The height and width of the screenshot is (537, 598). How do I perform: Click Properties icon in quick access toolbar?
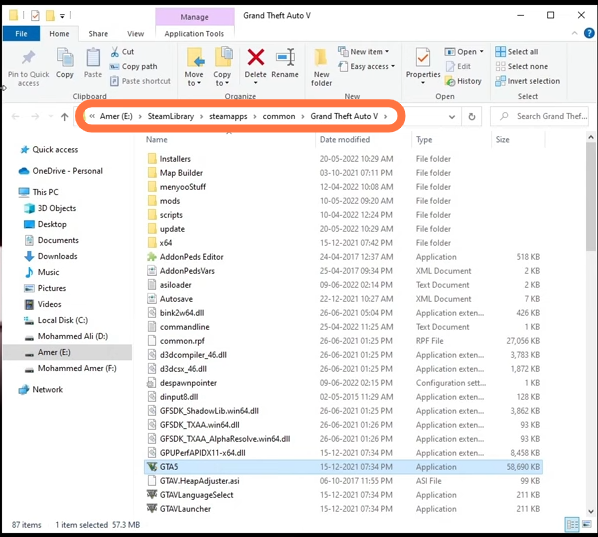pyautogui.click(x=35, y=16)
